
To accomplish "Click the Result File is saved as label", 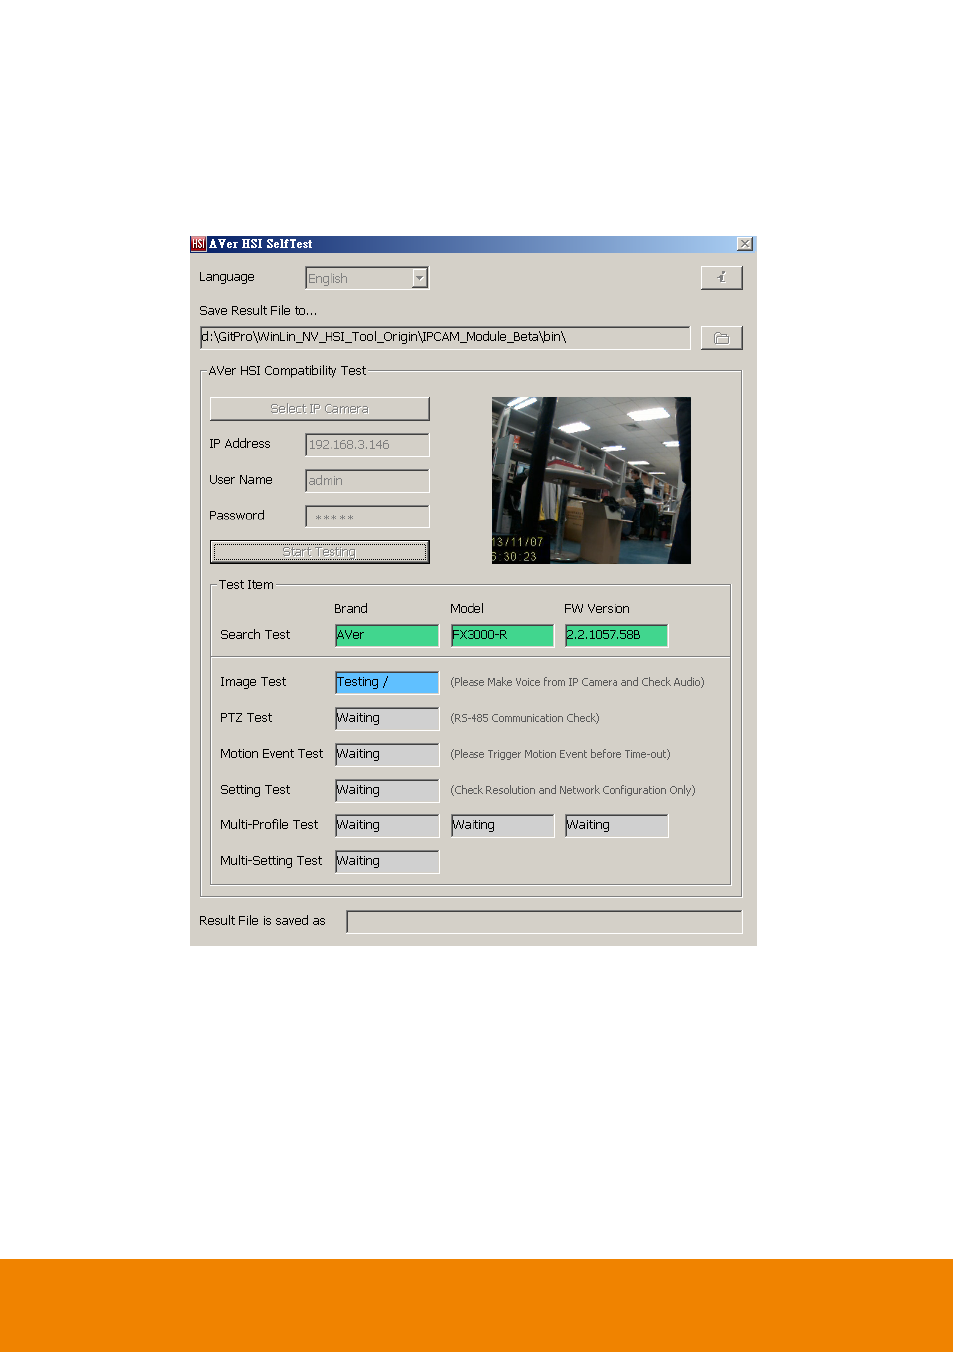I will coord(262,921).
